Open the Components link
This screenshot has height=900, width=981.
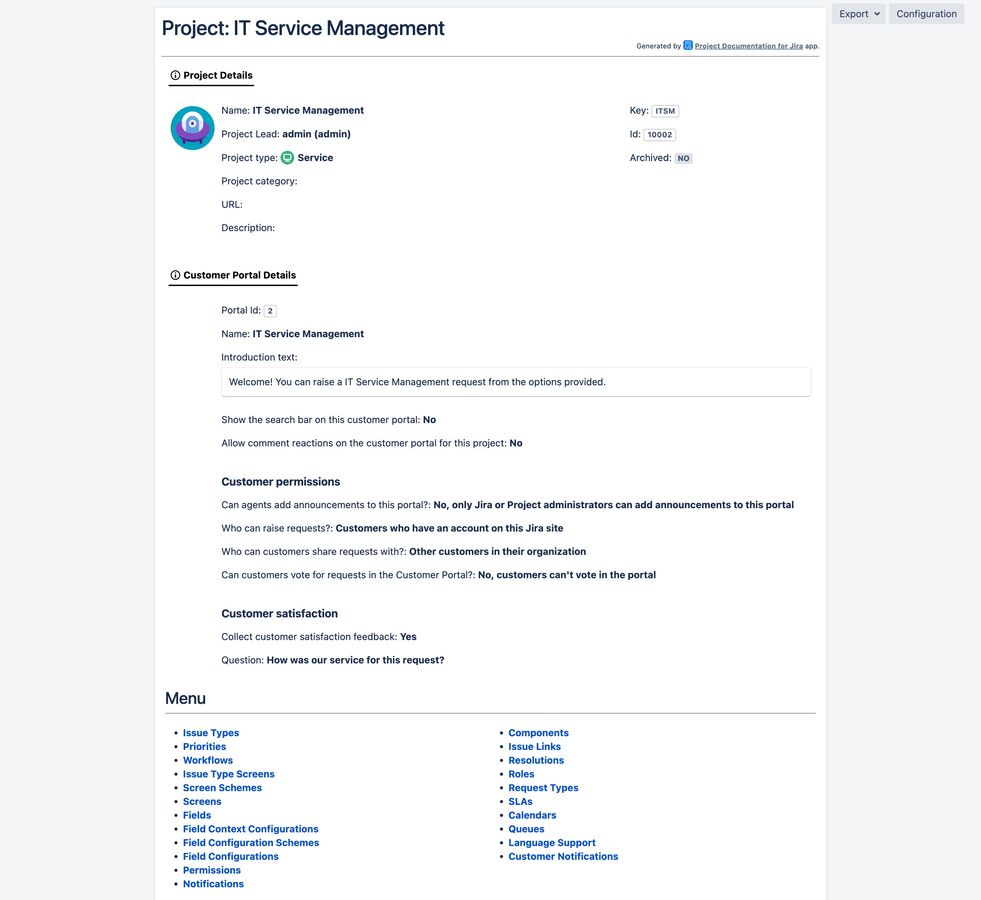(539, 733)
